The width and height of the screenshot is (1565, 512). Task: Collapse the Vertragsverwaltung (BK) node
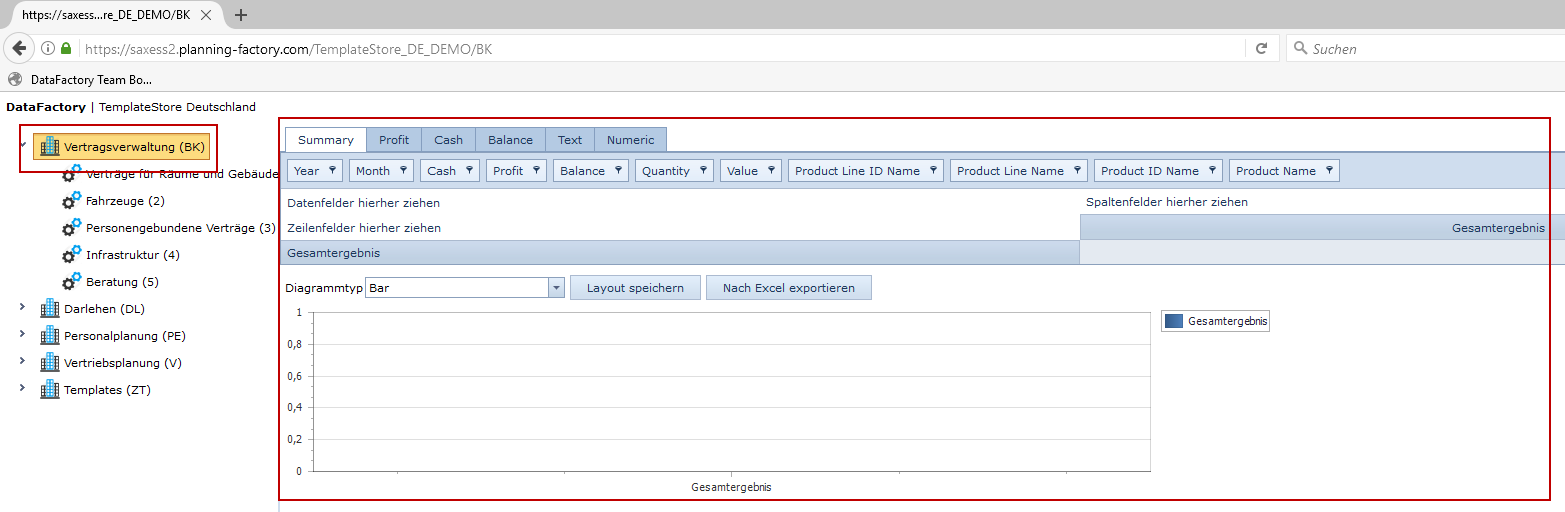pos(22,144)
